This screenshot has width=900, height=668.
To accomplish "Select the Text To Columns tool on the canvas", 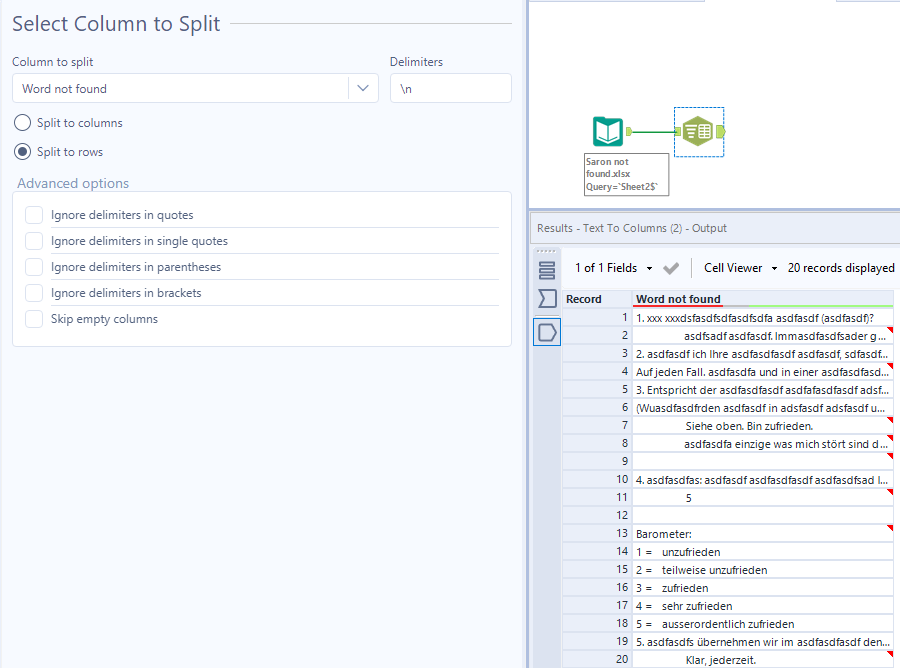I will click(x=698, y=131).
